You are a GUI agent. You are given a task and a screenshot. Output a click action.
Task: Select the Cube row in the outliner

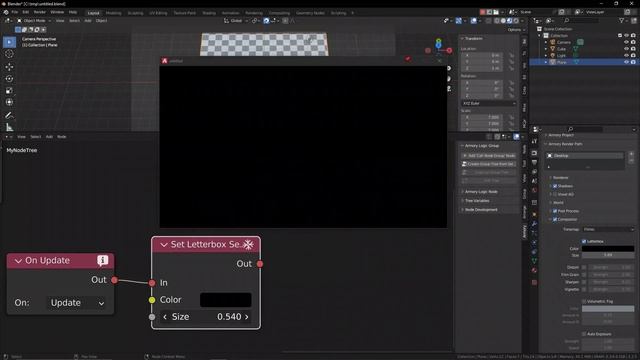[x=583, y=49]
